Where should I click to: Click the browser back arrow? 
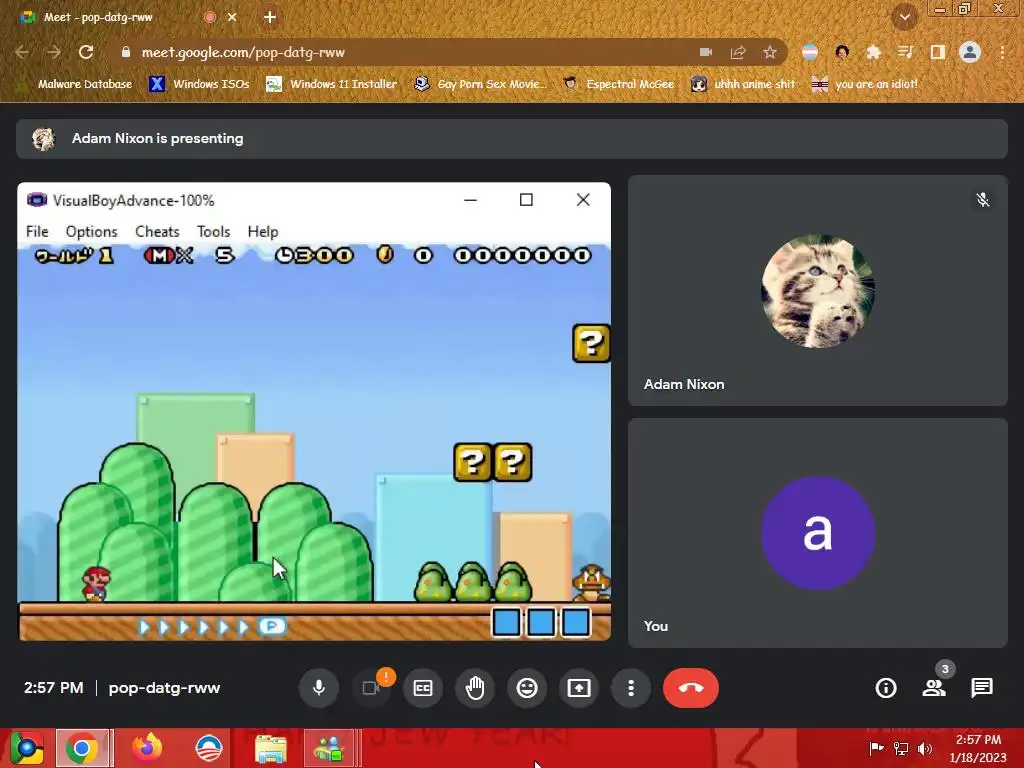[x=22, y=52]
